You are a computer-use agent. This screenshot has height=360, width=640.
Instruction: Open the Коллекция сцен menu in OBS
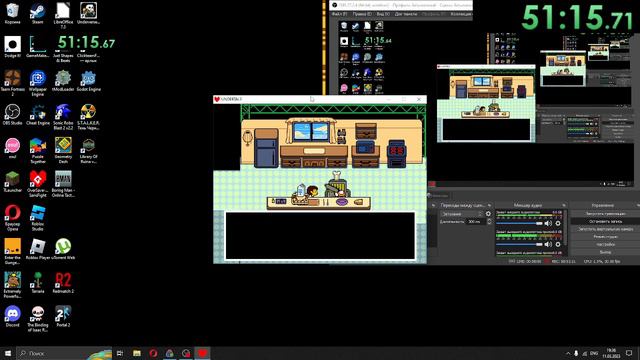click(461, 14)
